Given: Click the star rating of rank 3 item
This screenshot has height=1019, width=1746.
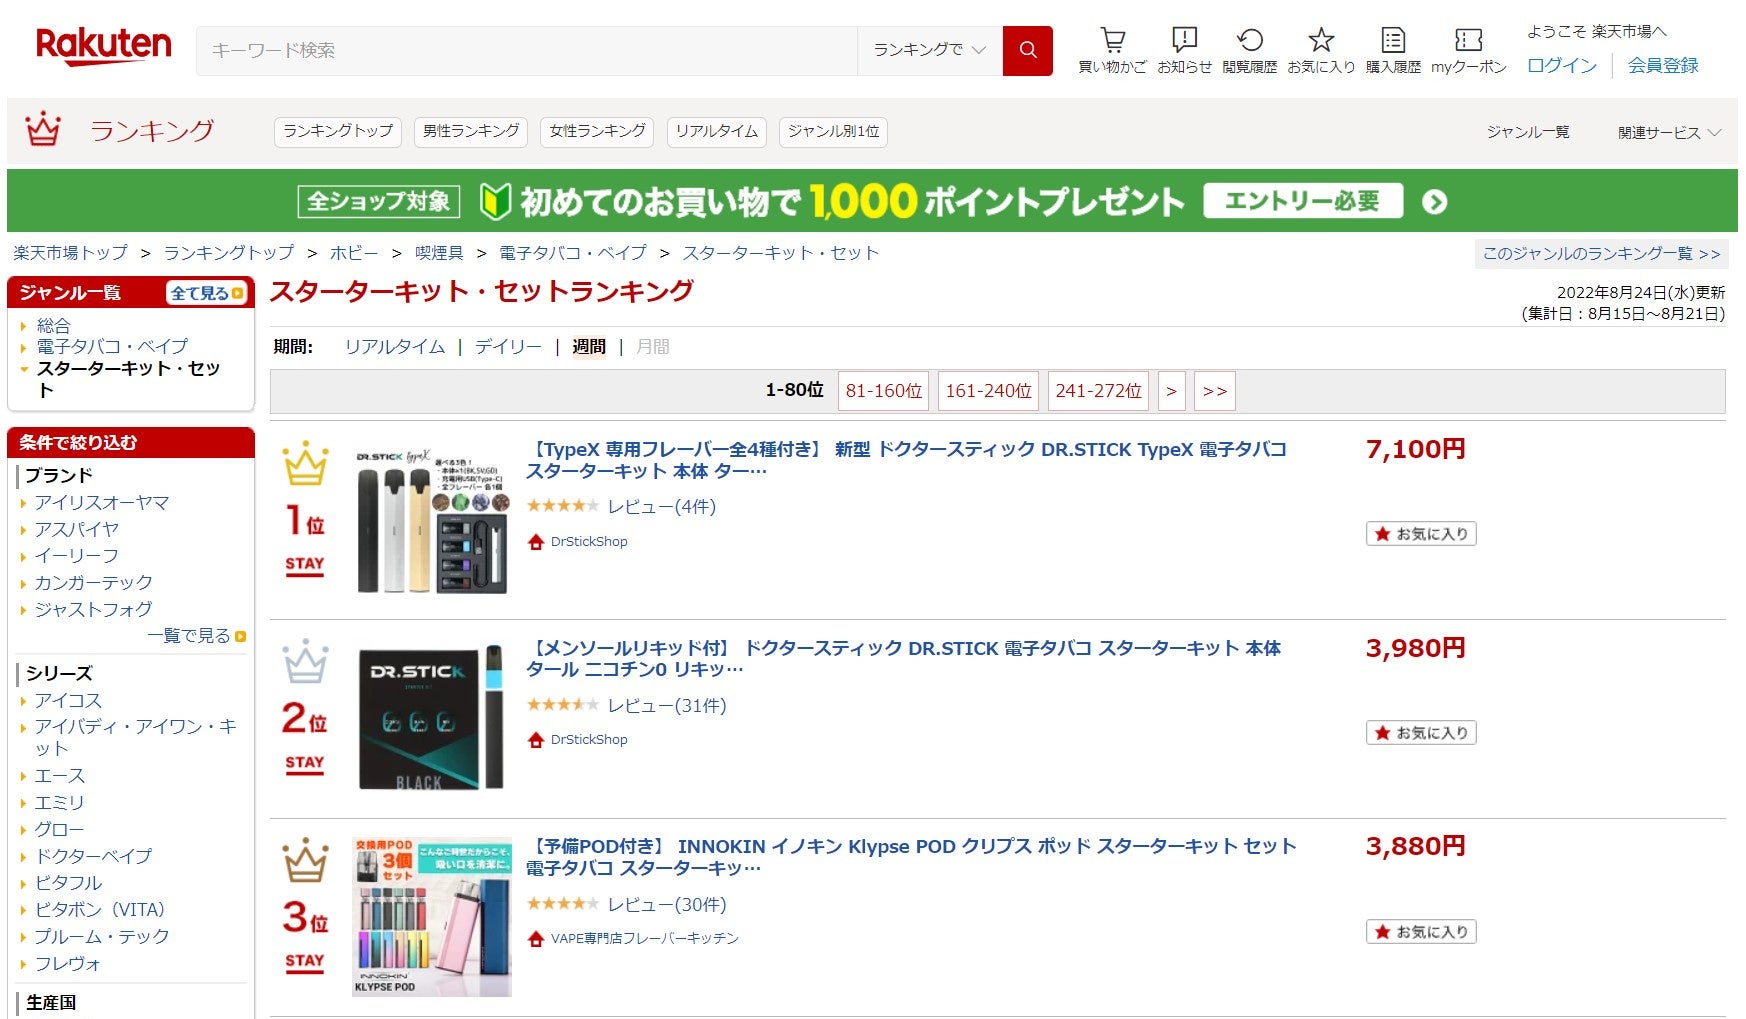Looking at the screenshot, I should [x=563, y=904].
